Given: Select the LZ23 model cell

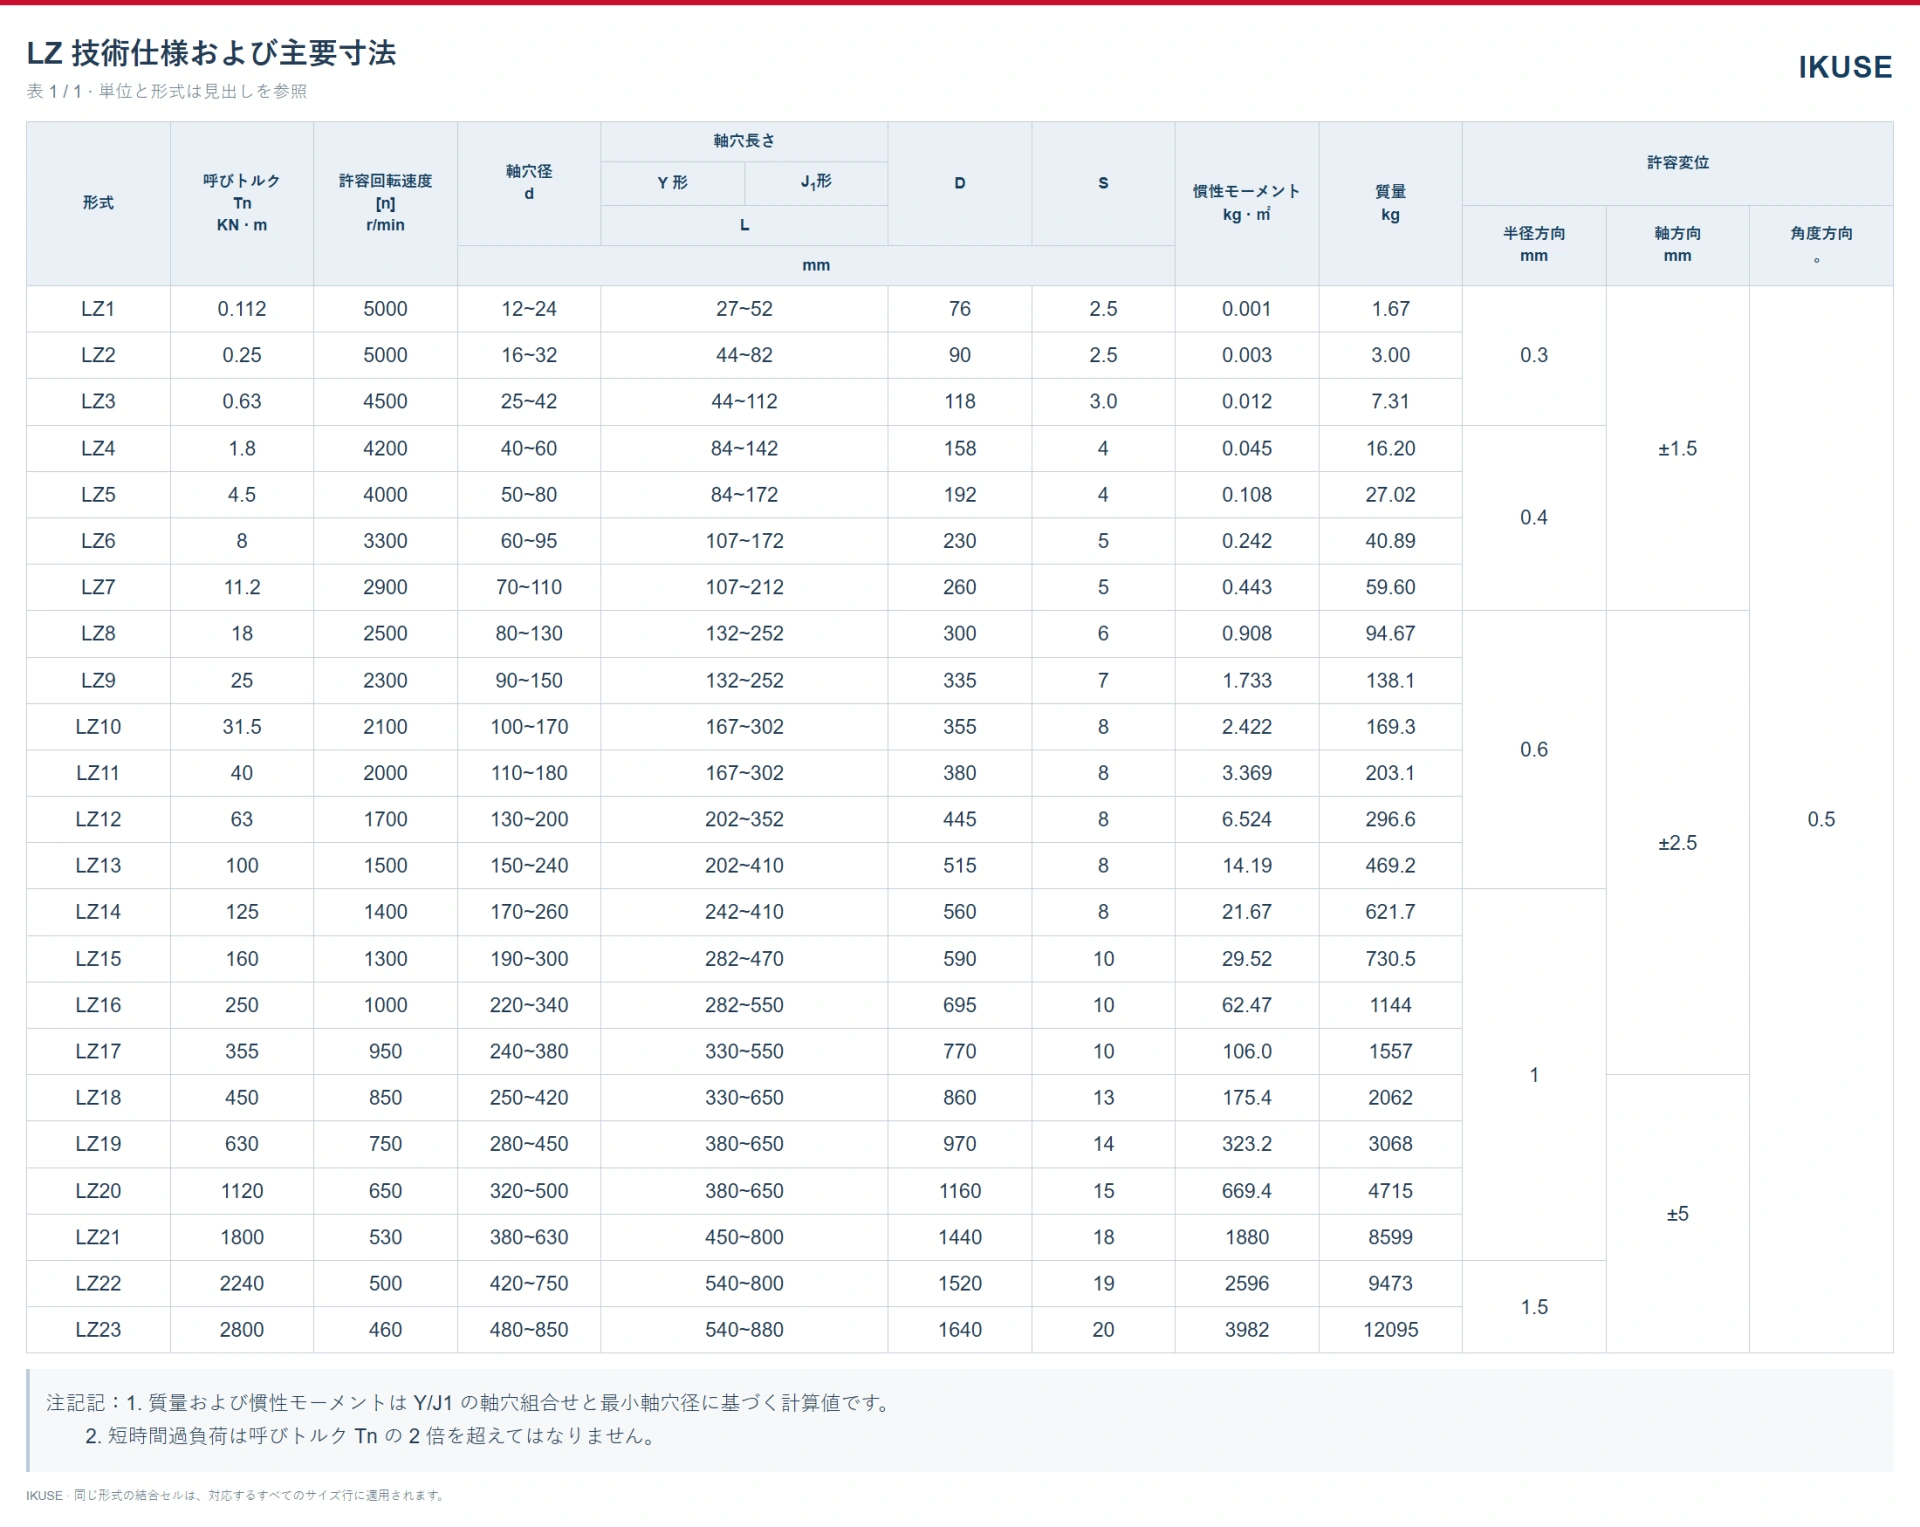Looking at the screenshot, I should 98,1330.
